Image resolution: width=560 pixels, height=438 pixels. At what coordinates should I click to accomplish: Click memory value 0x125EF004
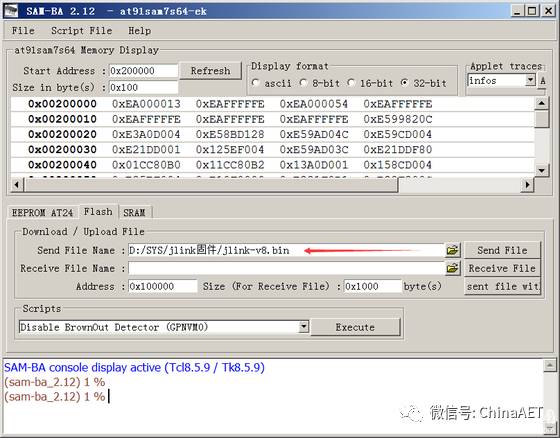230,149
